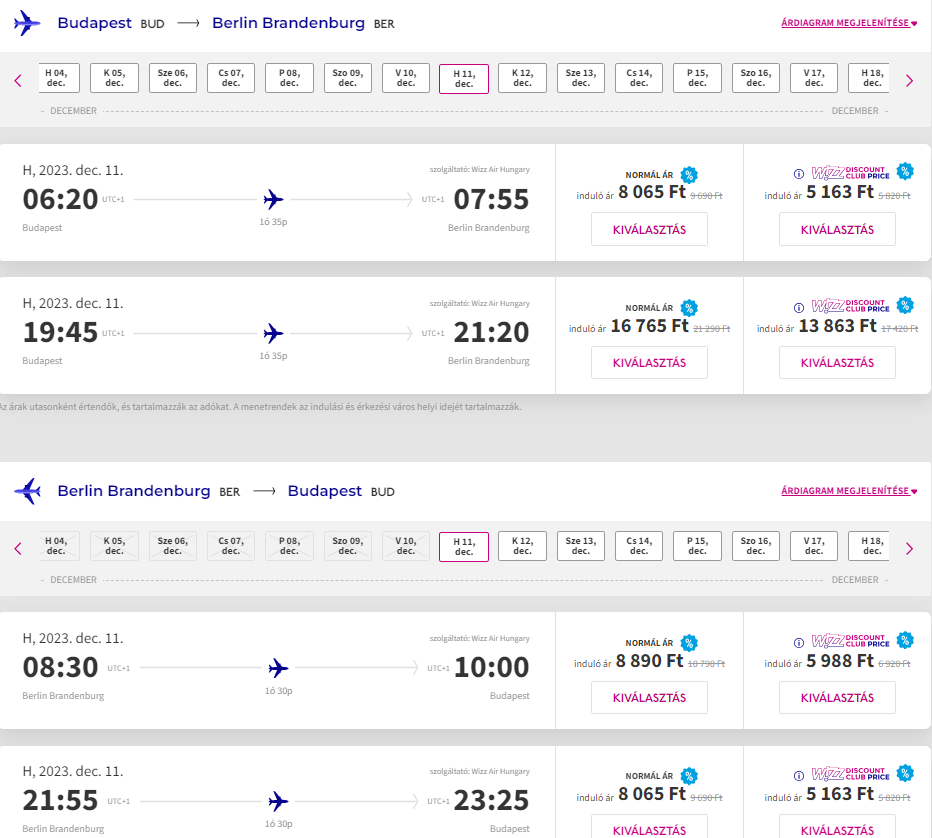
Task: Click the percent badge on 16 765 Ft normal price
Action: click(689, 308)
